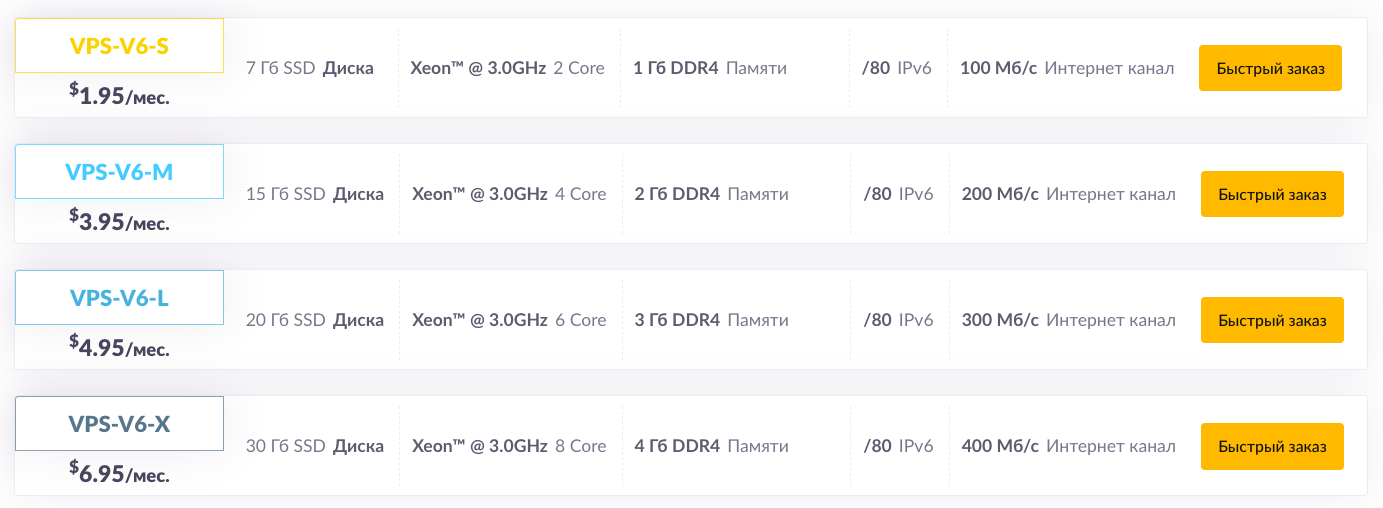This screenshot has height=508, width=1383.
Task: Open the VPS-V6-X plan title
Action: 119,423
